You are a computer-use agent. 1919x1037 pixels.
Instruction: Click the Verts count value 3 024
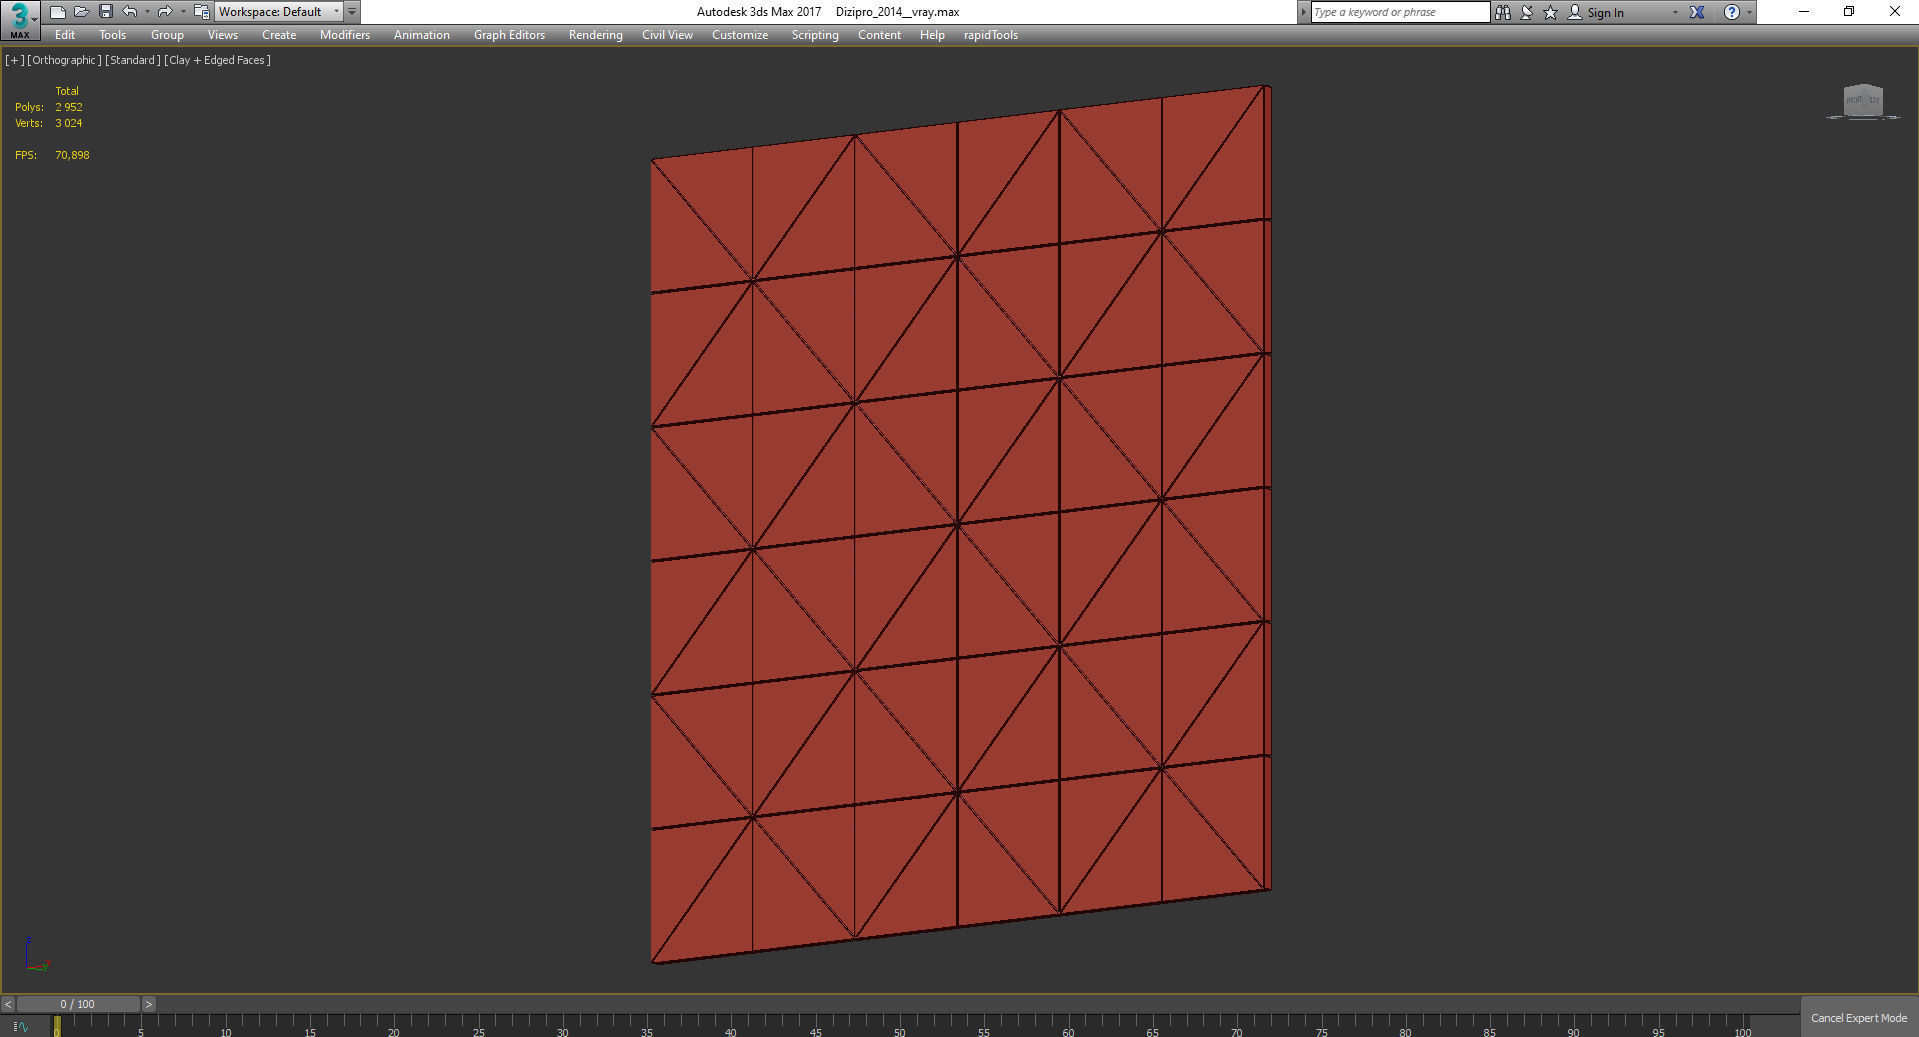[69, 123]
